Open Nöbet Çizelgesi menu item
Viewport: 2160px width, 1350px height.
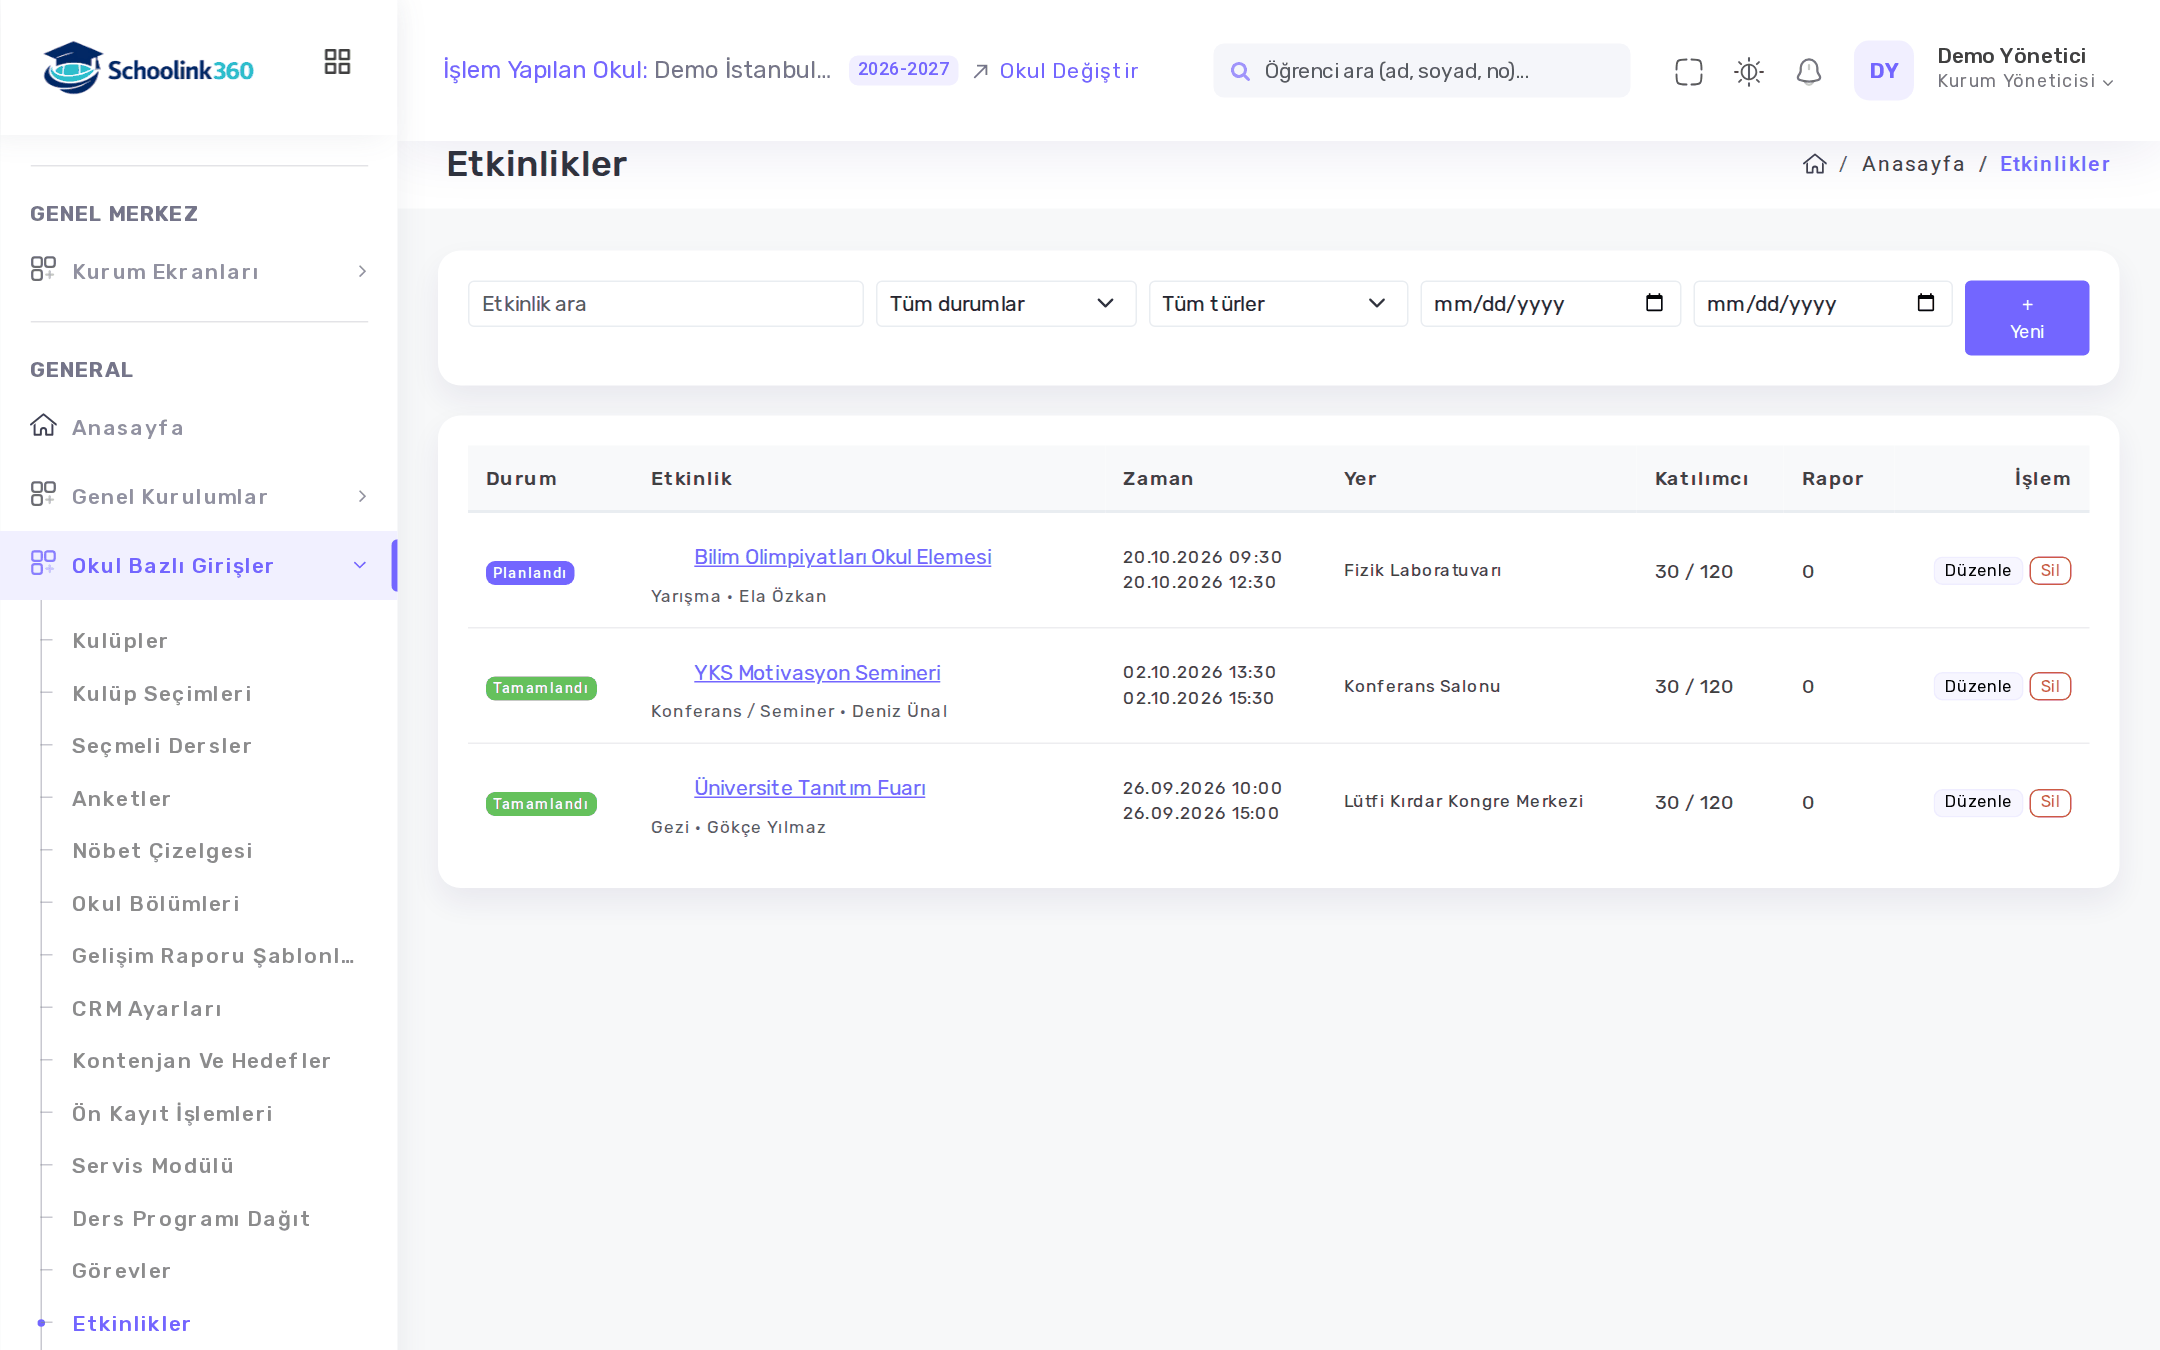162,850
